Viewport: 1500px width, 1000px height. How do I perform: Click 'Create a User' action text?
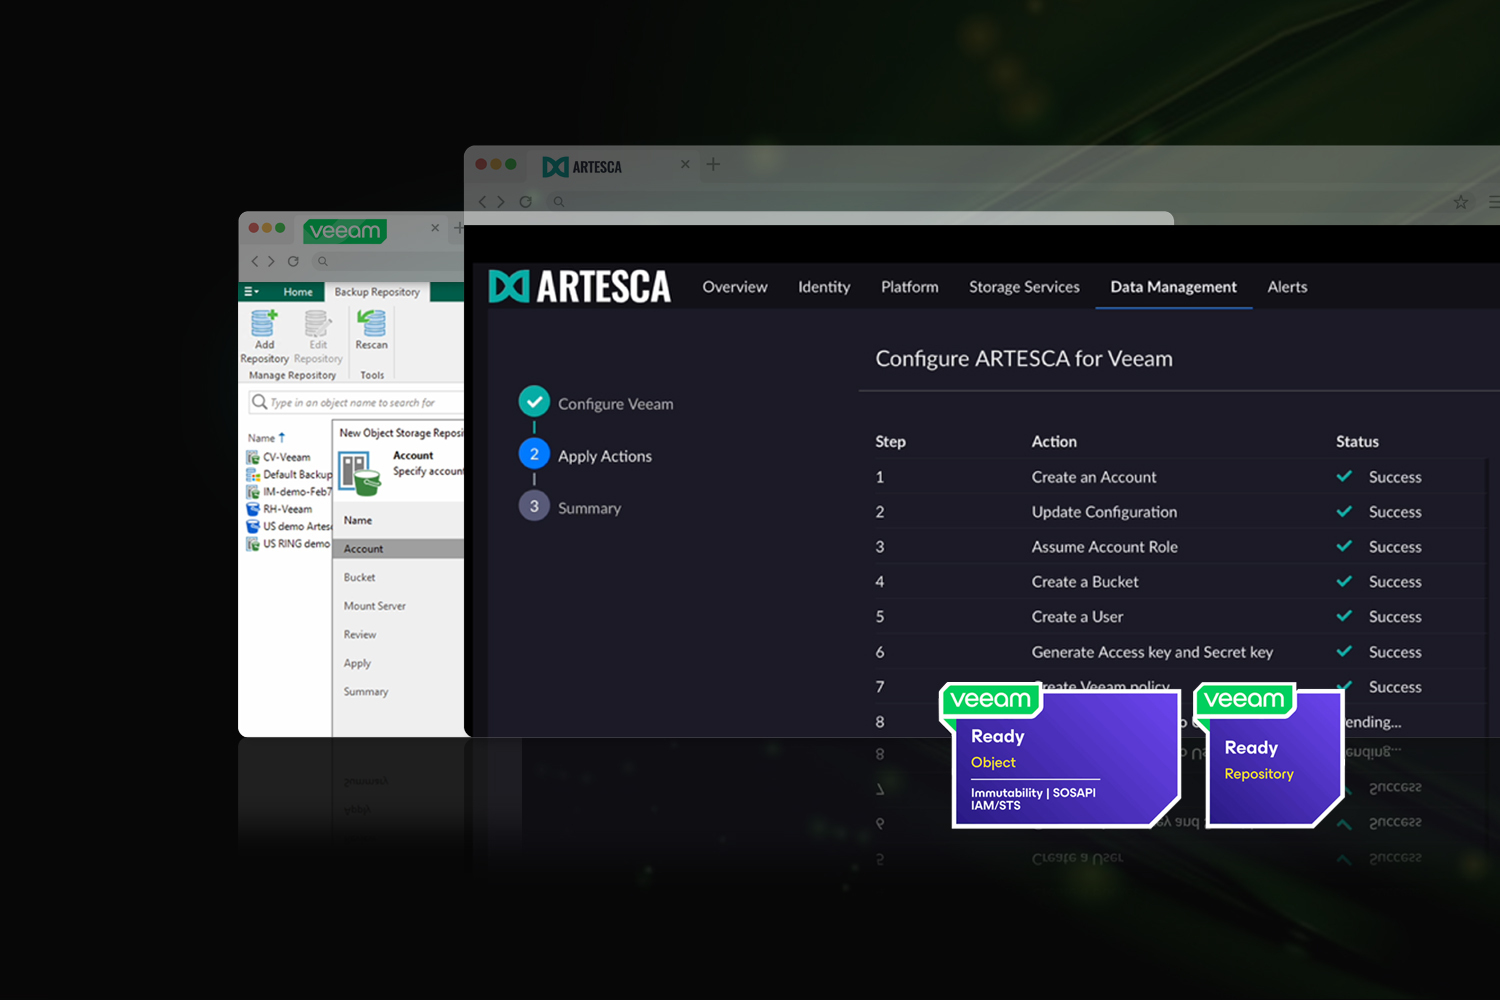pyautogui.click(x=1077, y=617)
